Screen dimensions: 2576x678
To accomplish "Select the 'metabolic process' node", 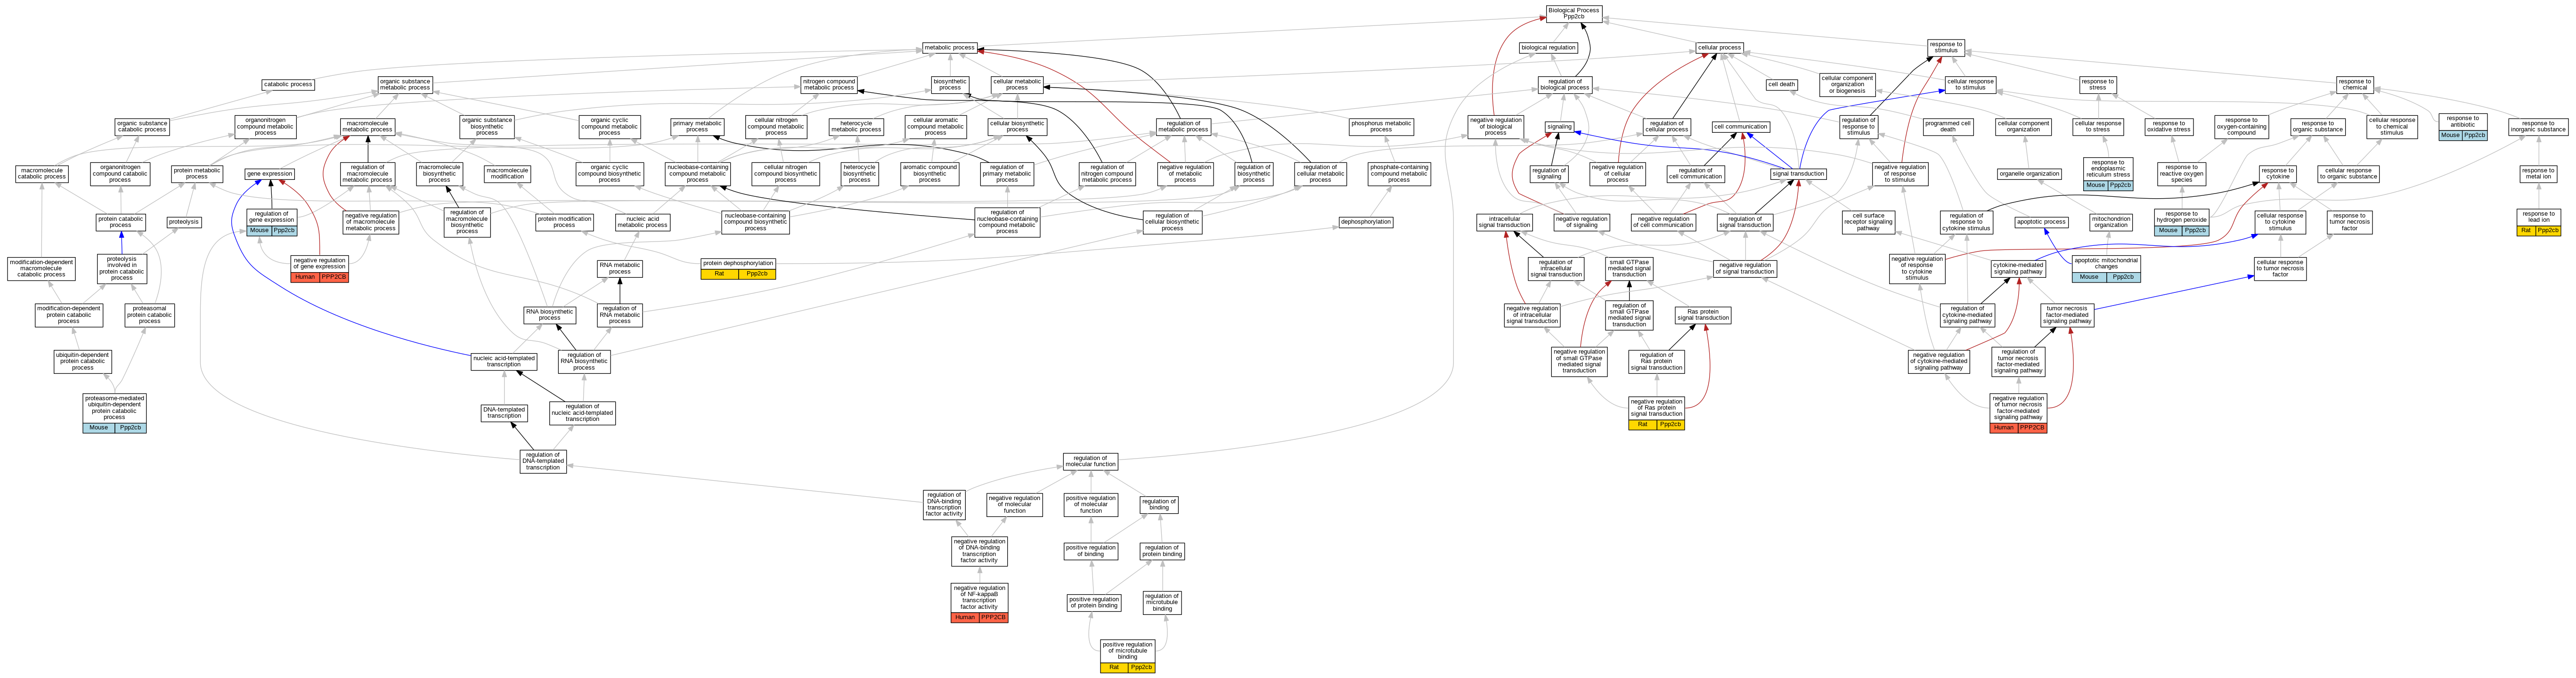I will coord(949,47).
